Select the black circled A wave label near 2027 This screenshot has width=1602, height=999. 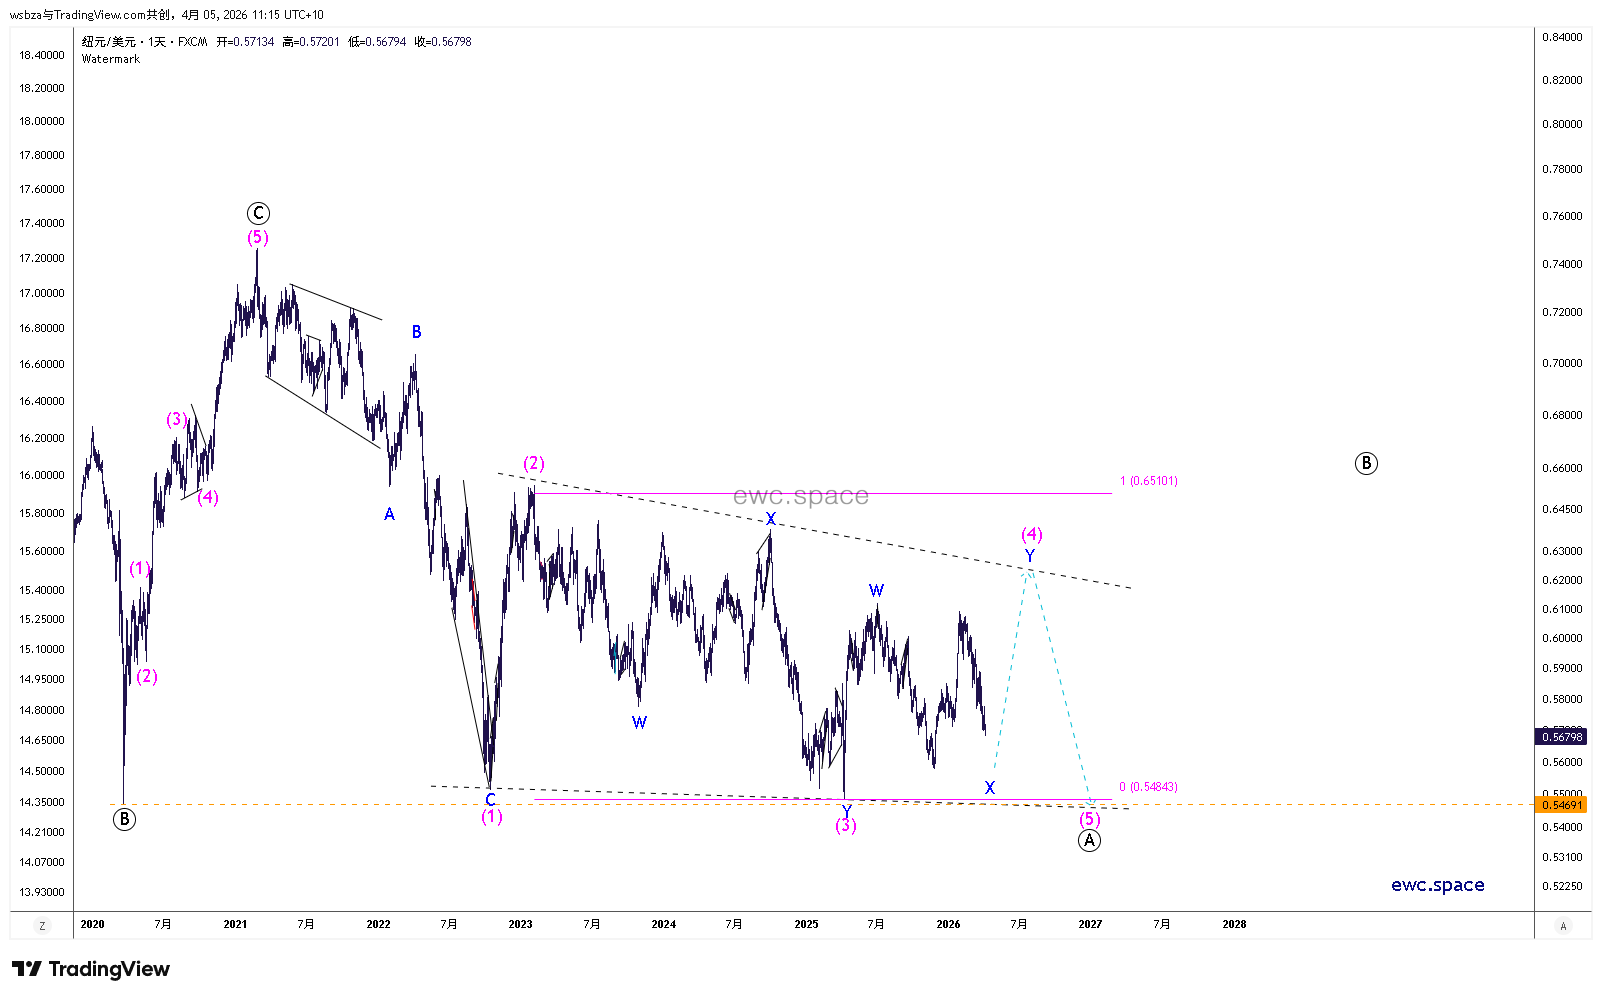[1089, 841]
